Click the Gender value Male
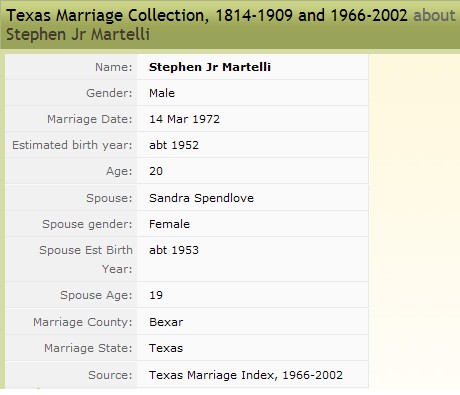 [x=162, y=93]
